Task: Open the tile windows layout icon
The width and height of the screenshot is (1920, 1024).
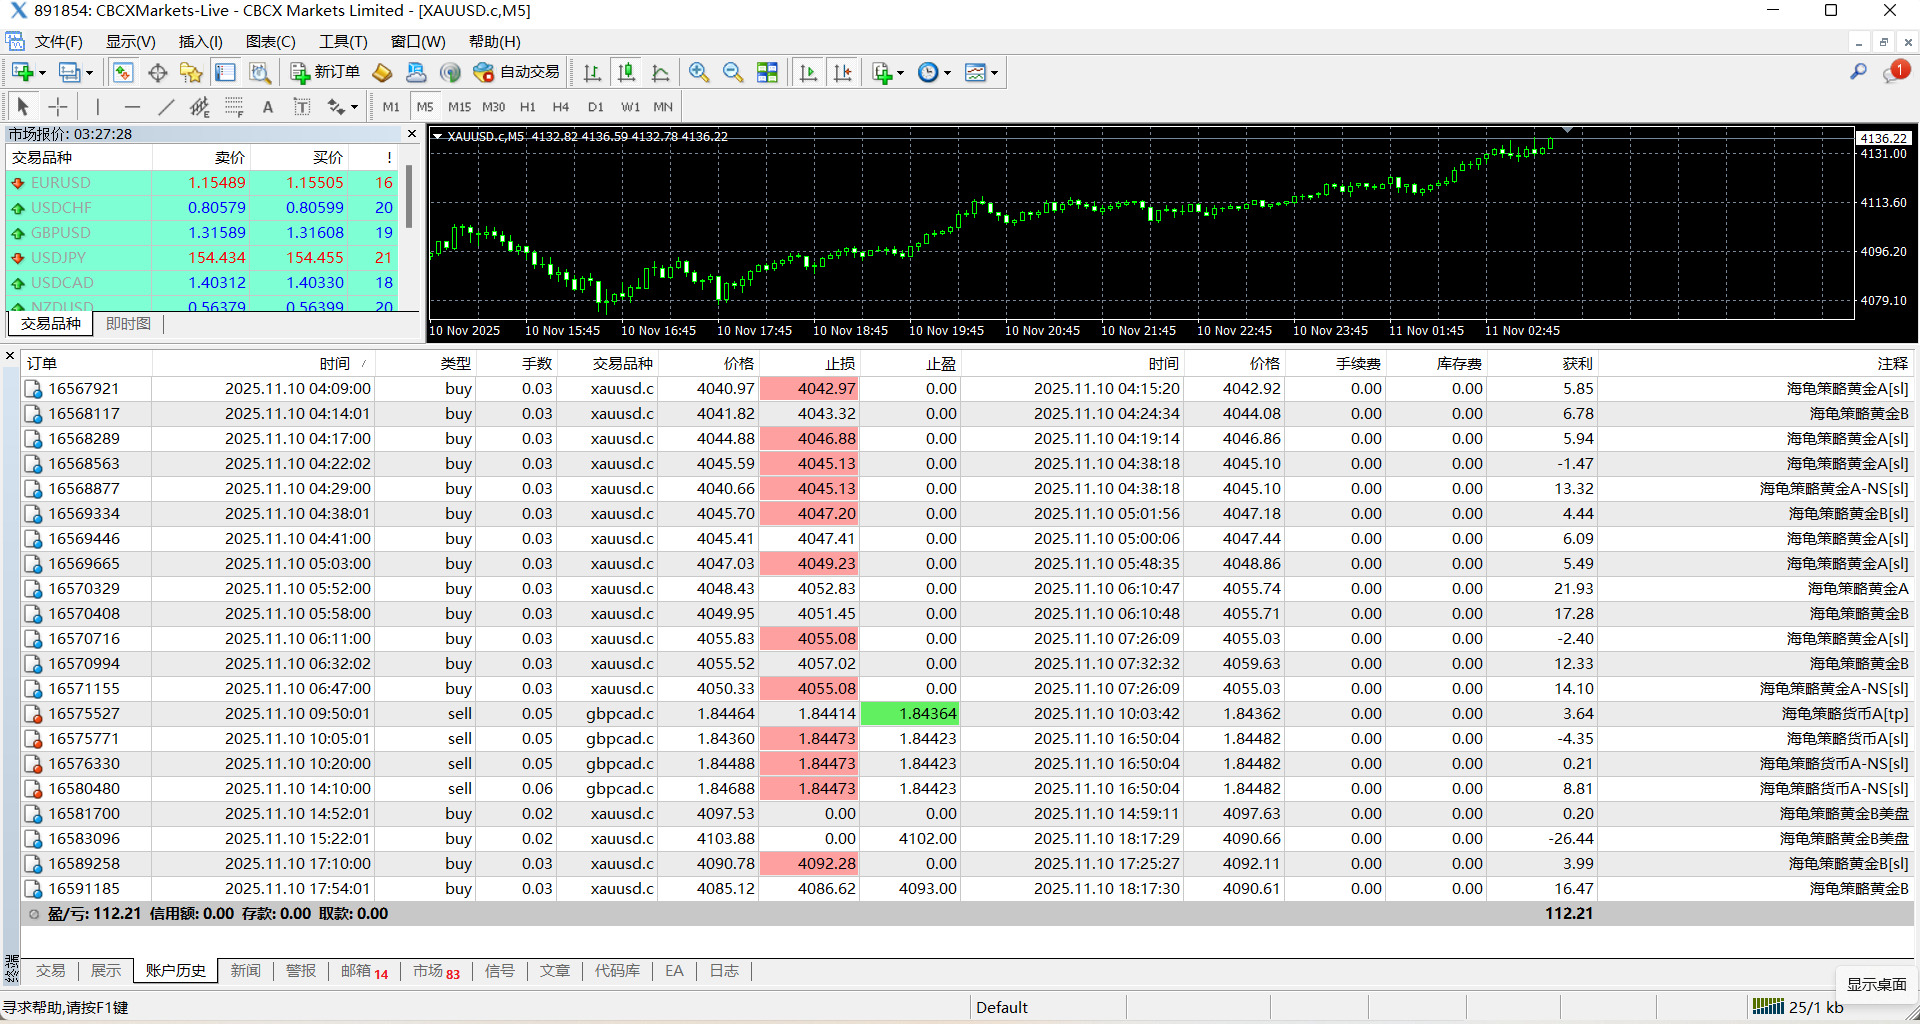Action: point(767,73)
